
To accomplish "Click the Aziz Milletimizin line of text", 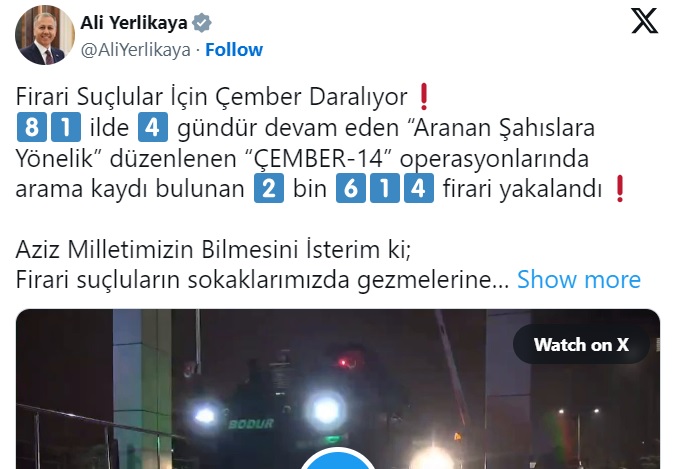I will [x=213, y=249].
